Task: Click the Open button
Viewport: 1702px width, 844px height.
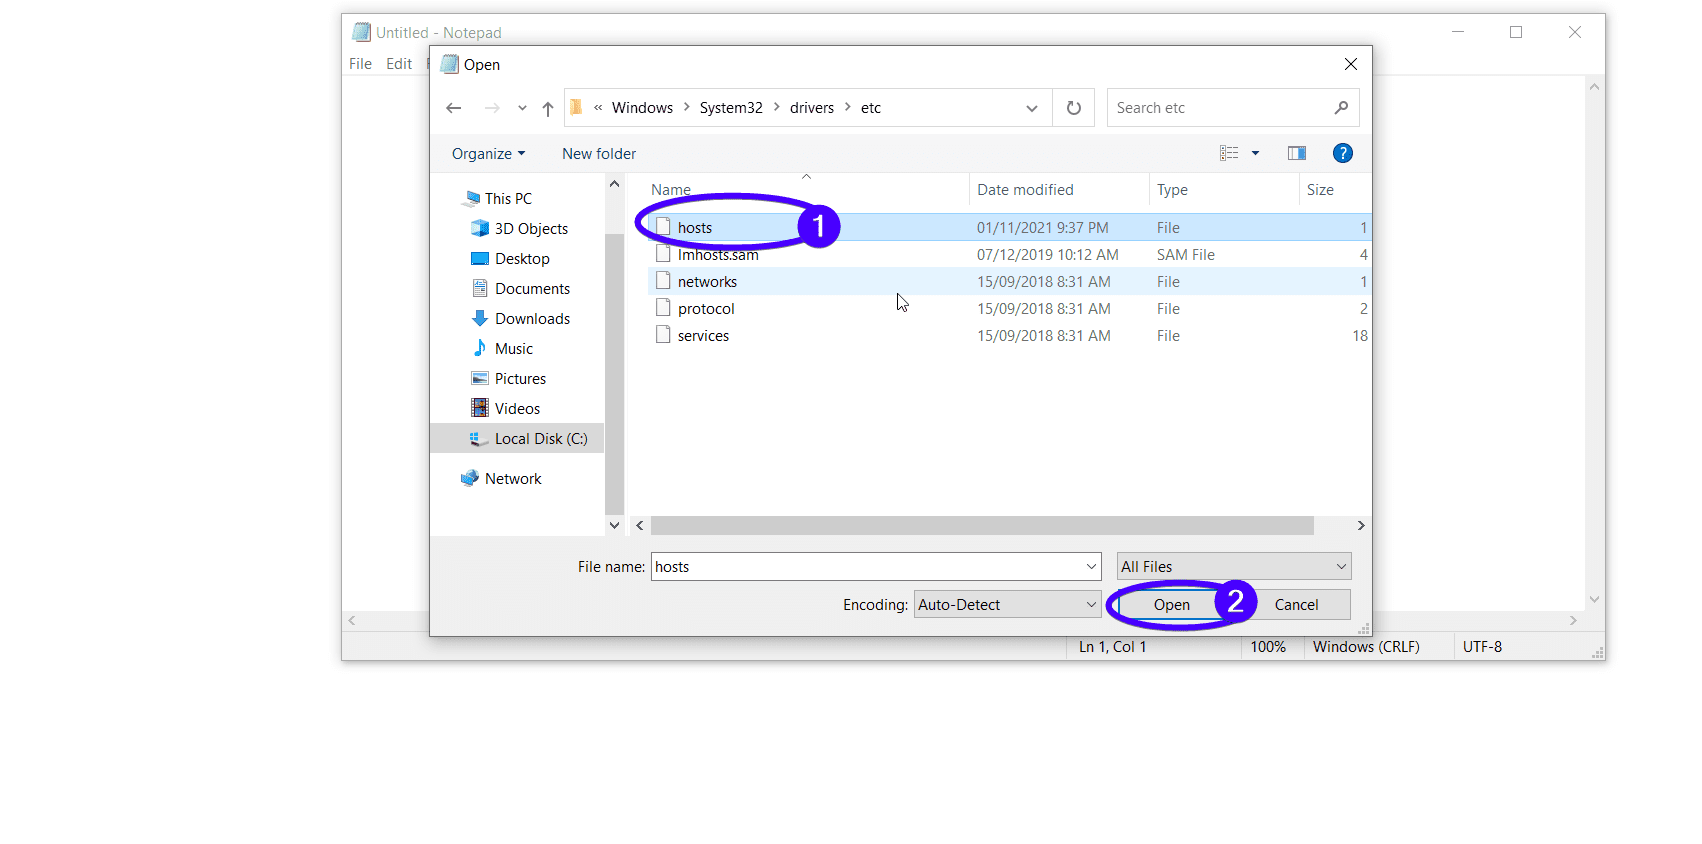Action: click(1172, 605)
